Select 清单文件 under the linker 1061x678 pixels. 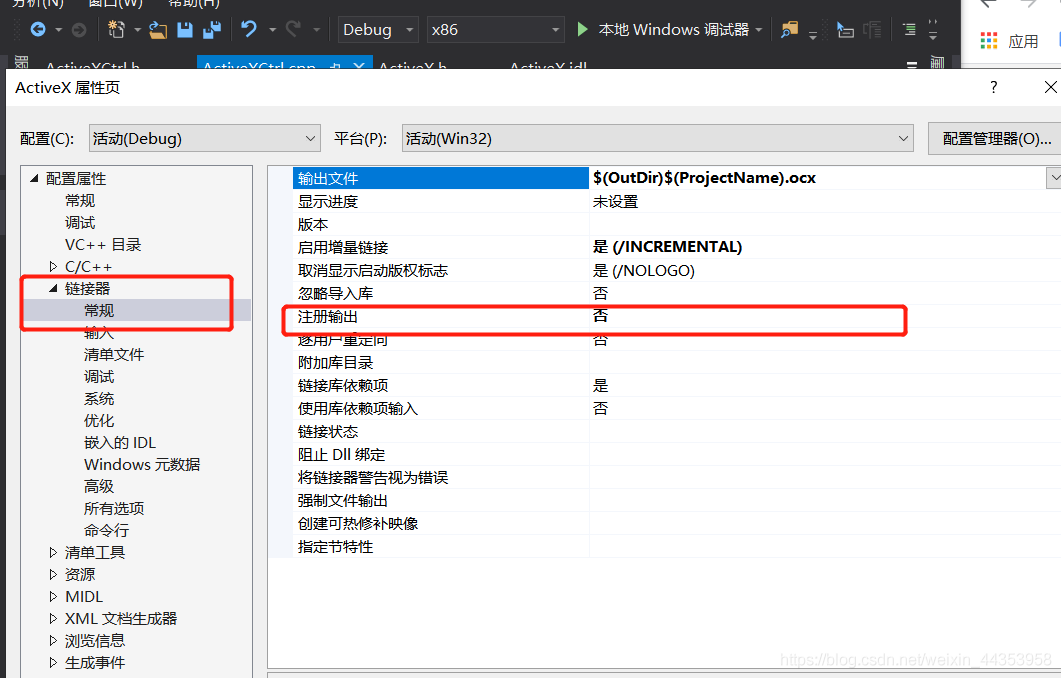[x=114, y=355]
